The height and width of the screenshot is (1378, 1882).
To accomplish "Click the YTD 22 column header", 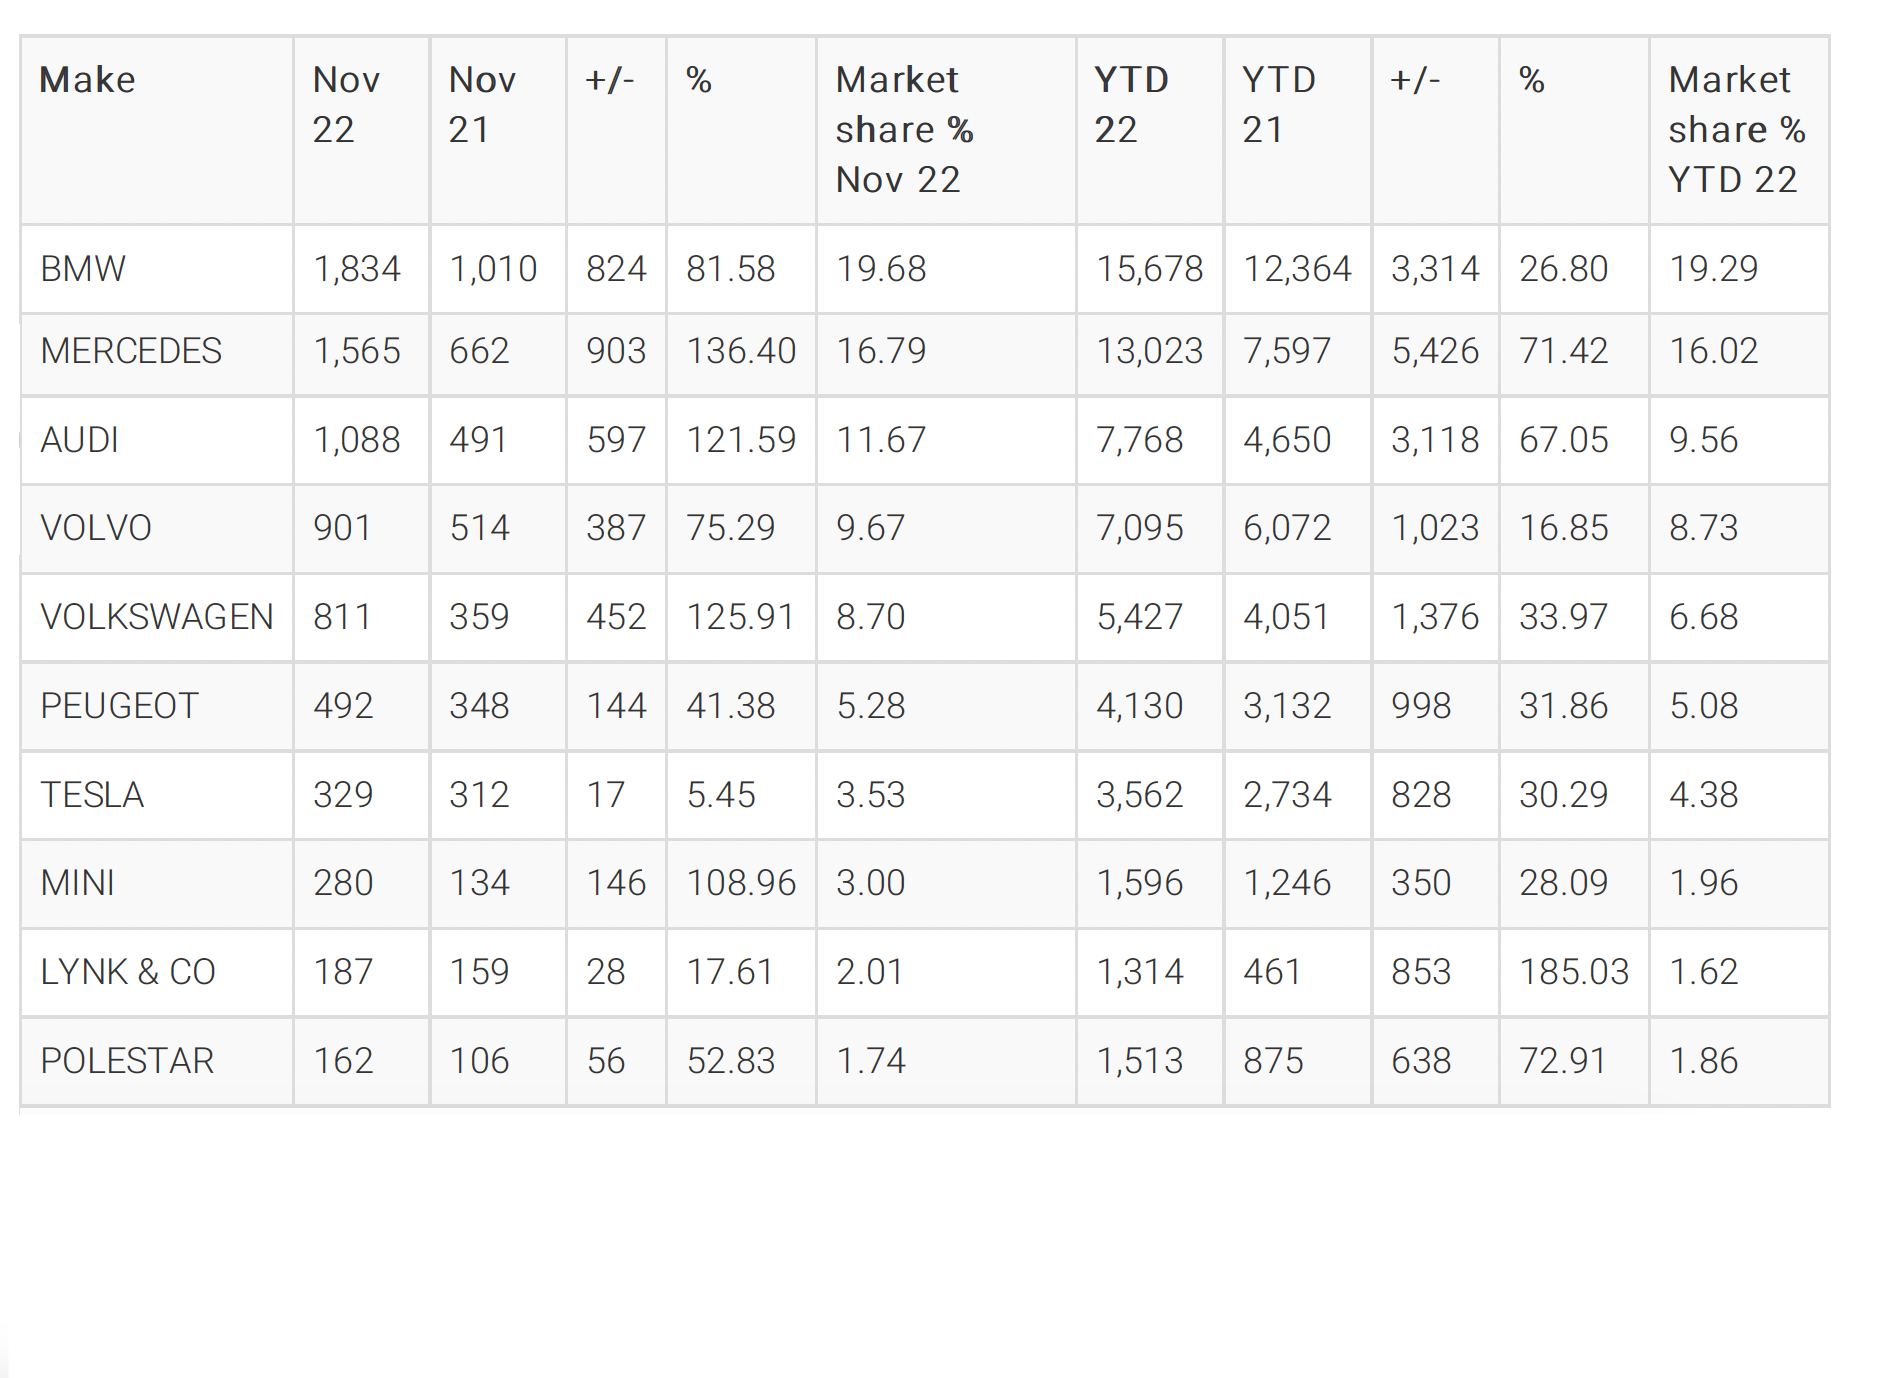I will click(x=1131, y=105).
